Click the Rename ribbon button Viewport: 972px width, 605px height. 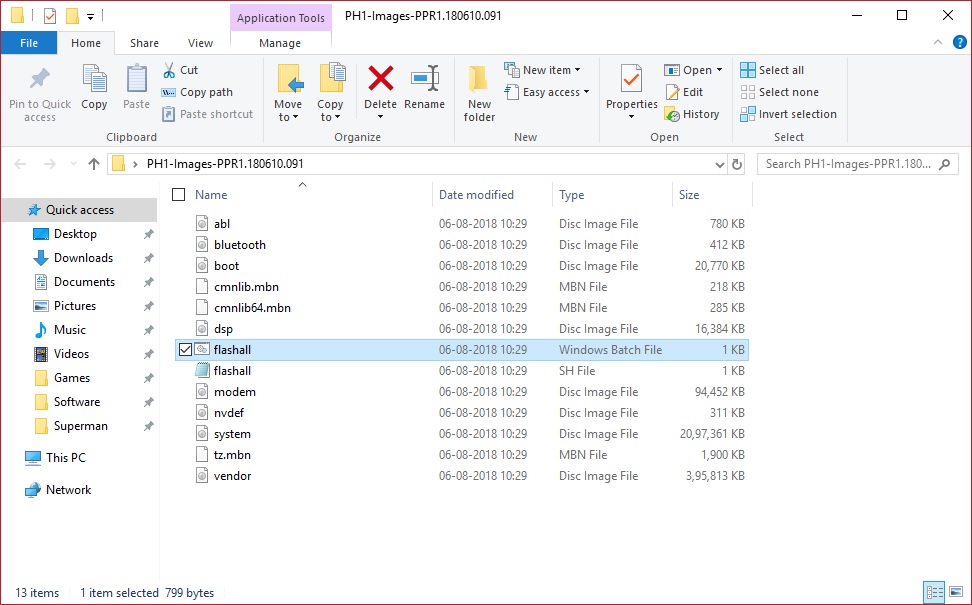tap(425, 88)
